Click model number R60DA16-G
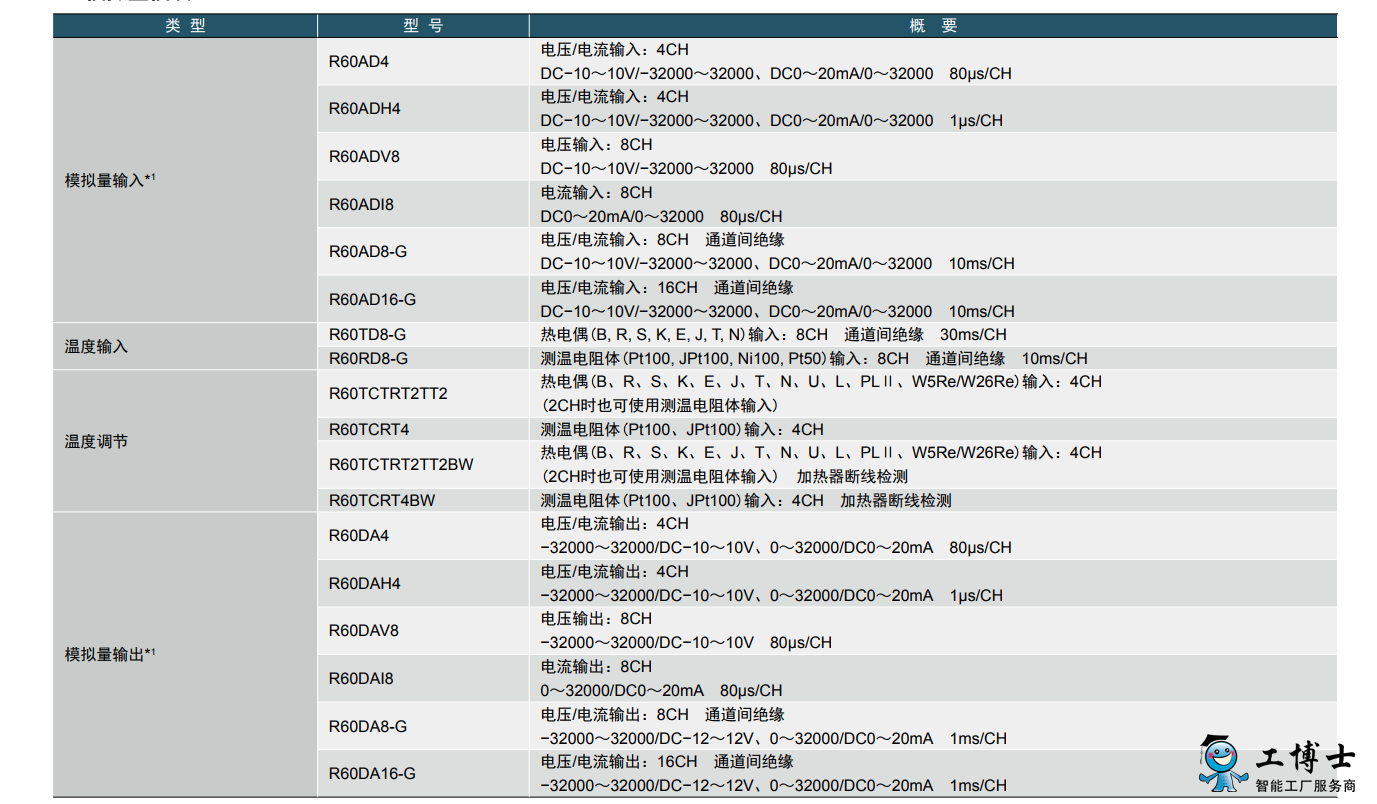 coord(372,773)
